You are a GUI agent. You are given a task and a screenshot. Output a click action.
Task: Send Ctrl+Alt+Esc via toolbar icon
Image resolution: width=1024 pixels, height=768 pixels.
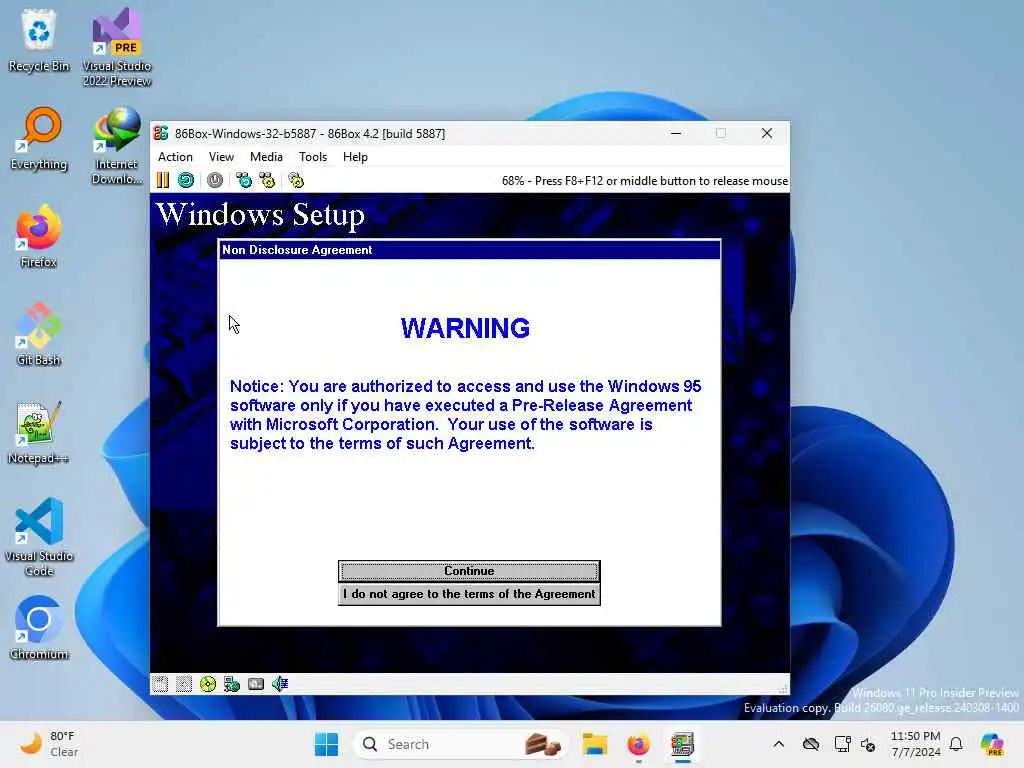267,180
